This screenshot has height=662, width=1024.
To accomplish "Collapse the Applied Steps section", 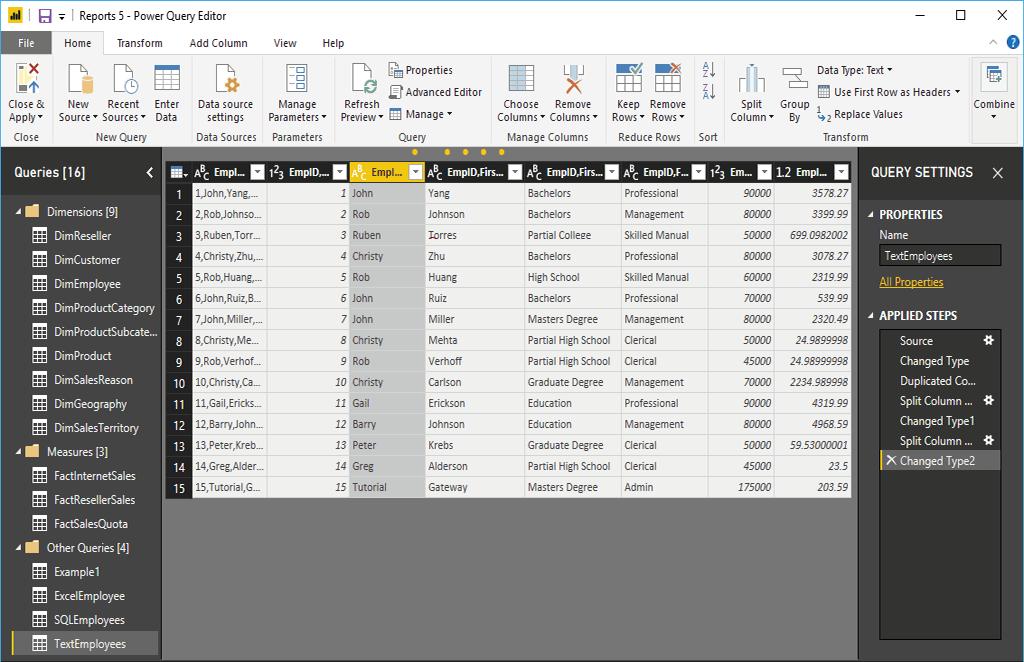I will tap(870, 316).
